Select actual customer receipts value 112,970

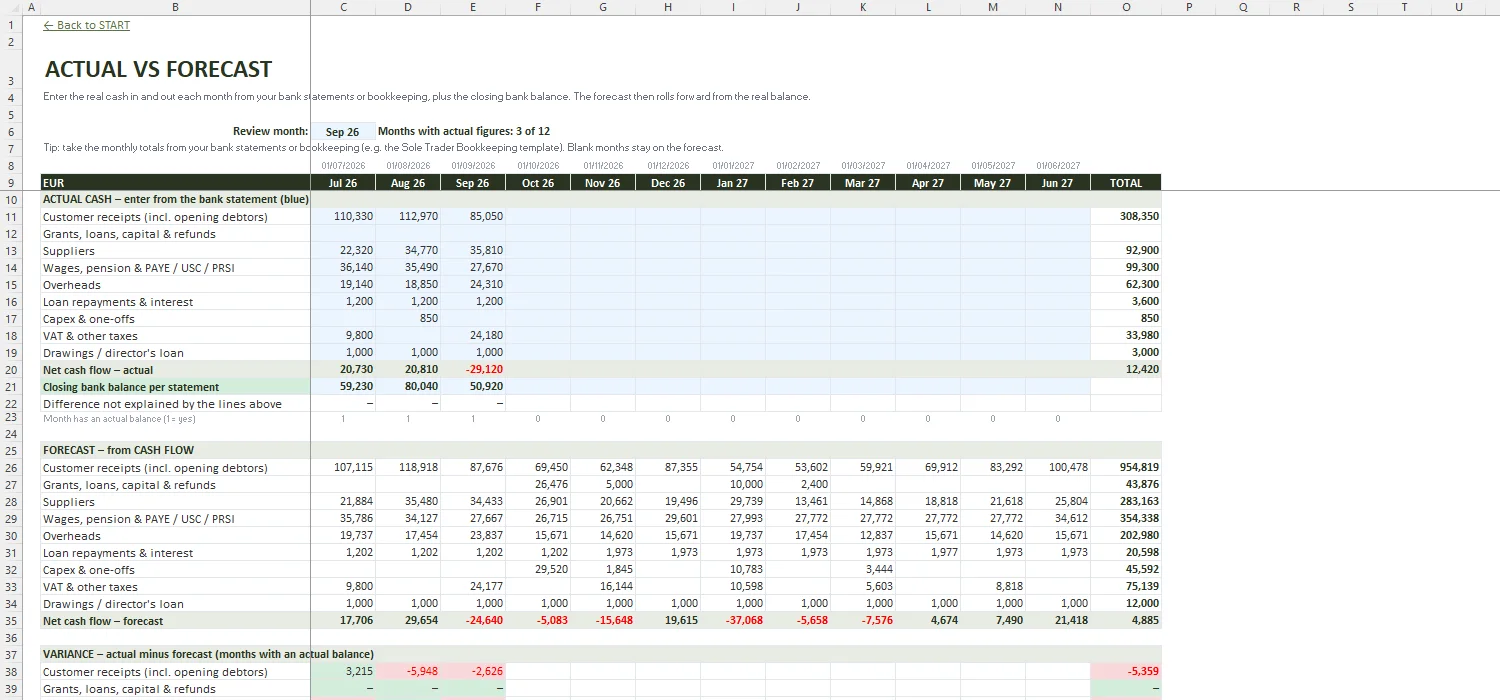pos(408,217)
